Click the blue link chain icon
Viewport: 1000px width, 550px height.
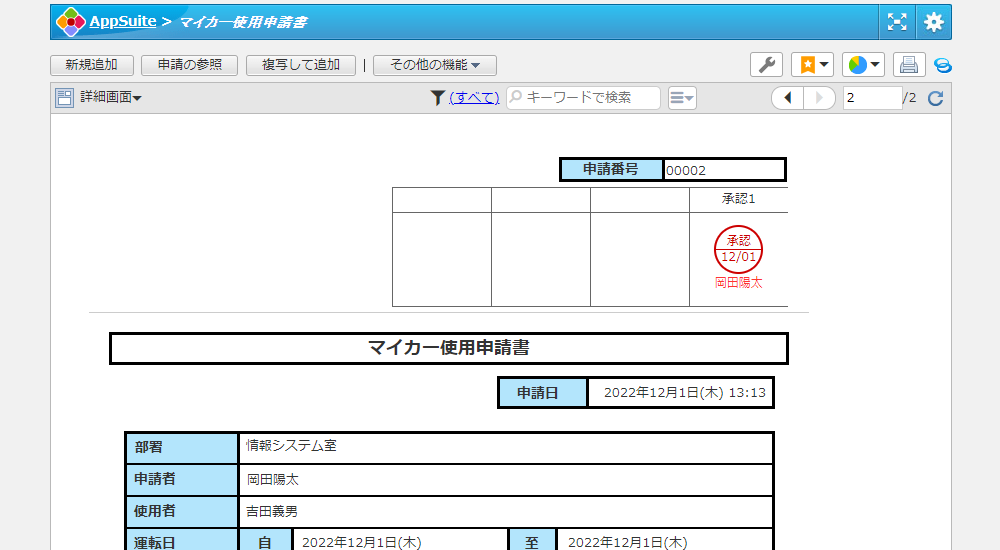click(942, 66)
